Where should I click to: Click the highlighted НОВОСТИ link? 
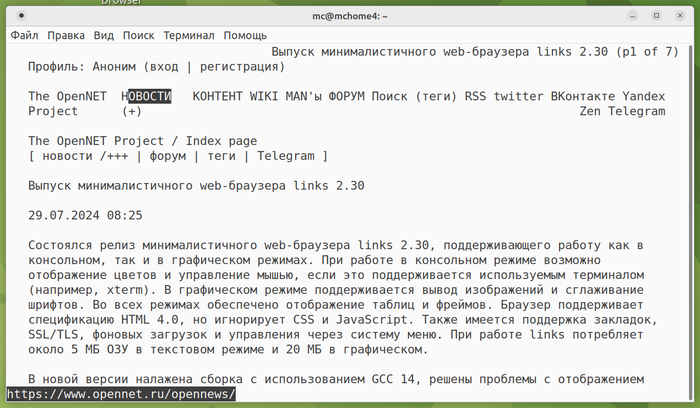[146, 96]
